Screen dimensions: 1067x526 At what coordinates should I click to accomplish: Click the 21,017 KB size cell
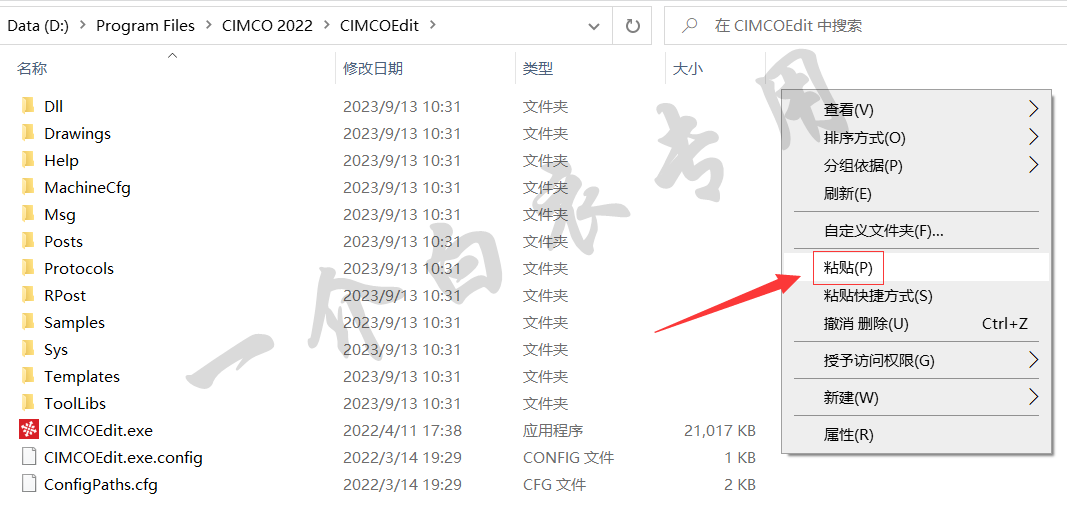[x=720, y=430]
